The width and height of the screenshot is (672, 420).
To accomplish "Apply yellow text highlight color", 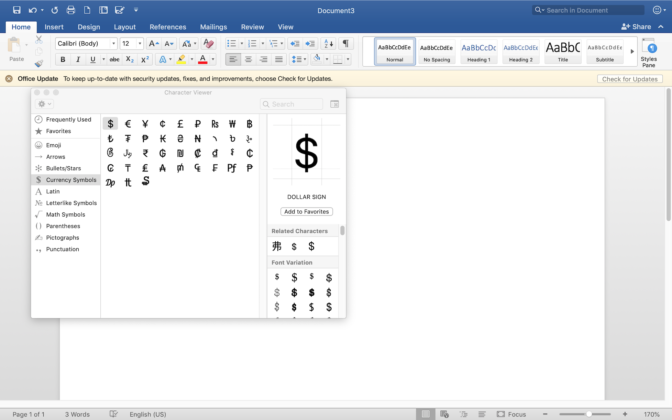I will (181, 59).
